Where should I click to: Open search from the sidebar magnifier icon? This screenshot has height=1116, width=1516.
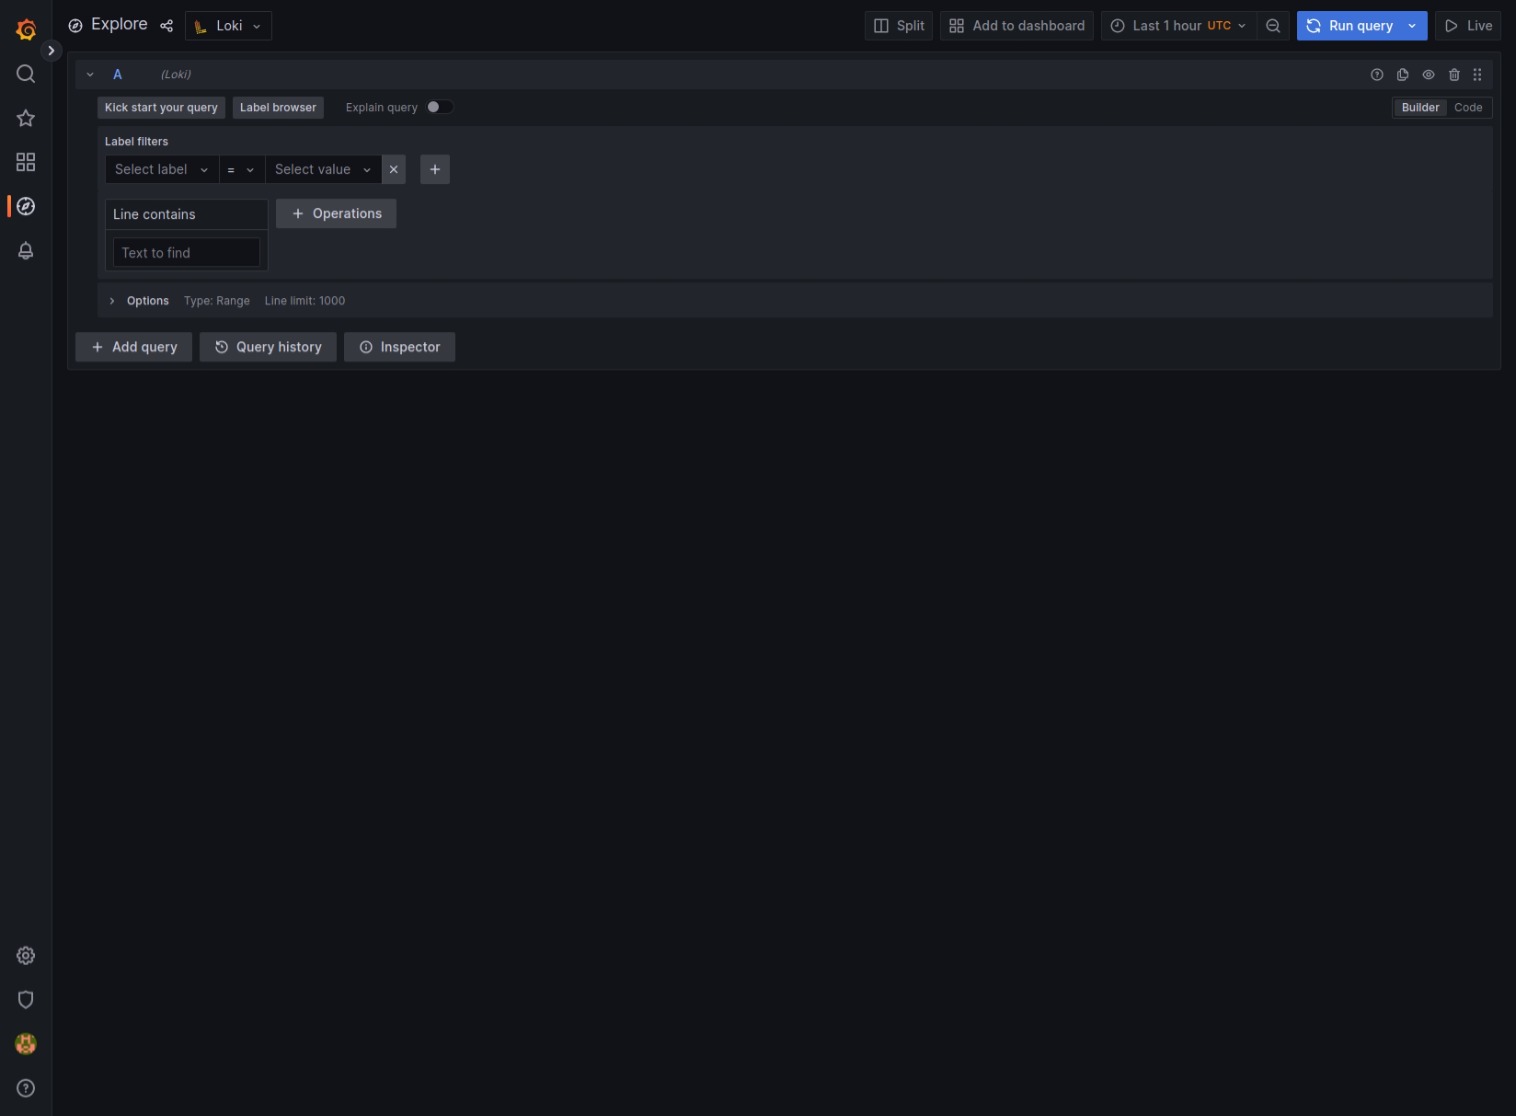[x=26, y=74]
